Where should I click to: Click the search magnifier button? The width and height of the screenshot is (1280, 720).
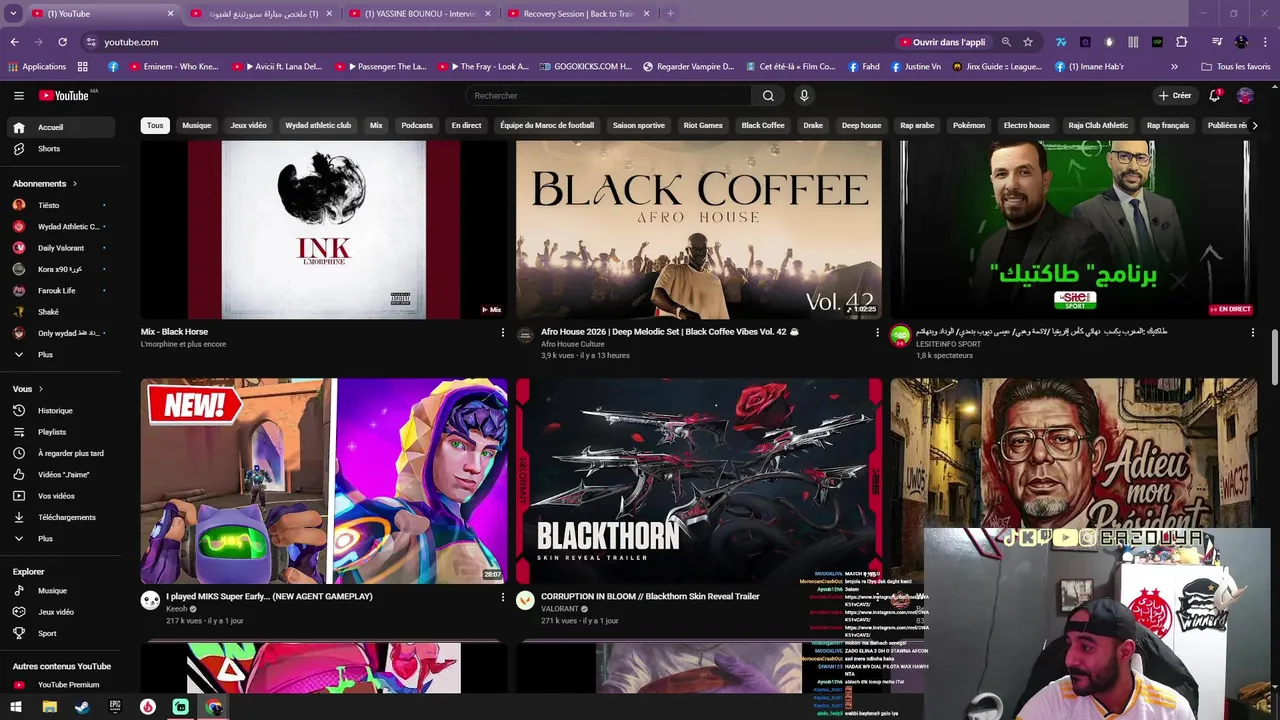pyautogui.click(x=768, y=96)
